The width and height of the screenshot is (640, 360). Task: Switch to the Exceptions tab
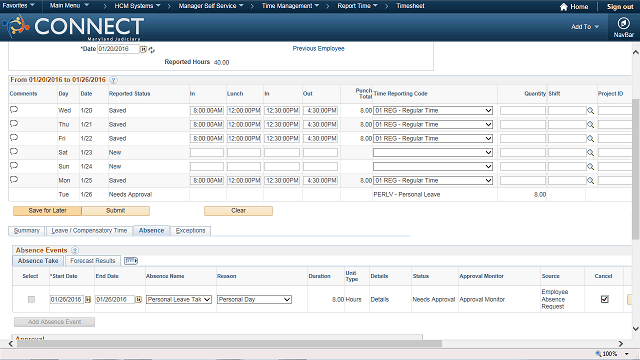tap(191, 231)
